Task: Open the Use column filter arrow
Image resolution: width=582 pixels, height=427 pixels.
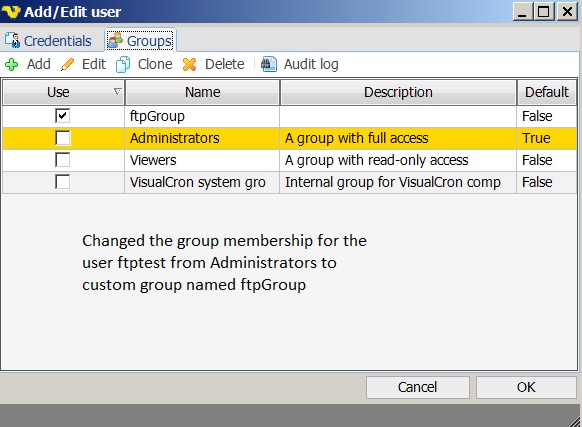Action: click(x=117, y=91)
